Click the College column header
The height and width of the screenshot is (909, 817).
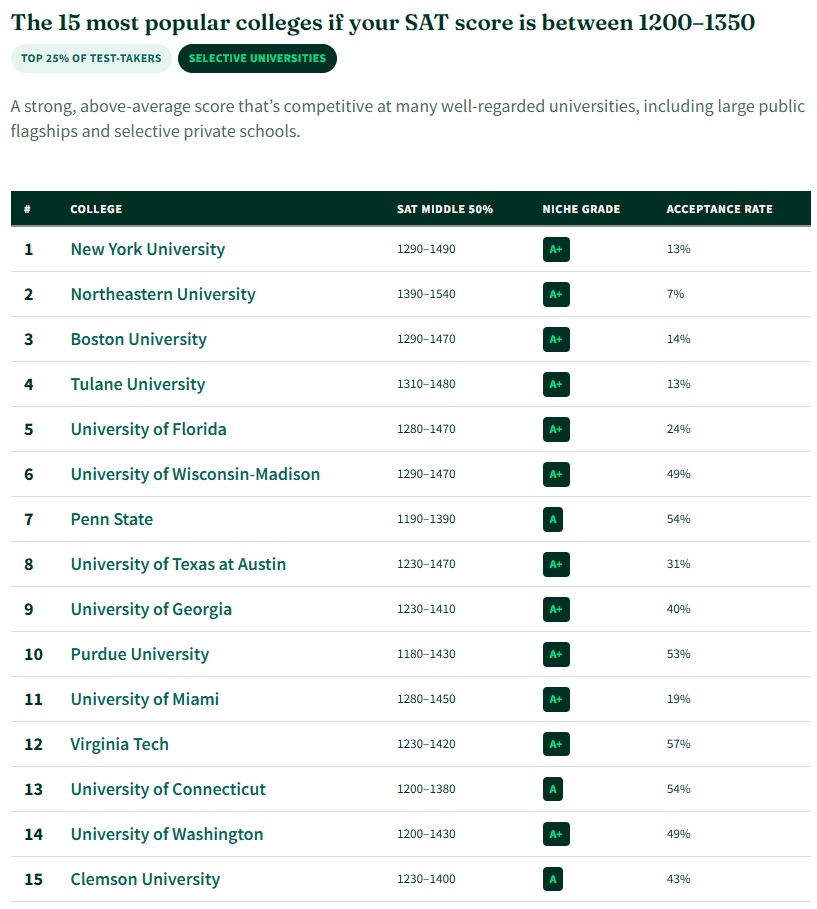tap(96, 209)
